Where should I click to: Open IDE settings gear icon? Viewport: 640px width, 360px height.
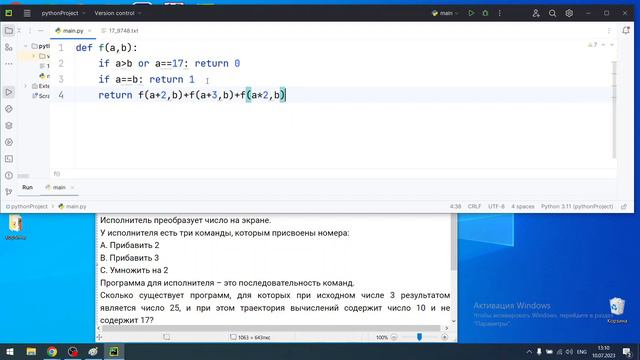click(569, 13)
